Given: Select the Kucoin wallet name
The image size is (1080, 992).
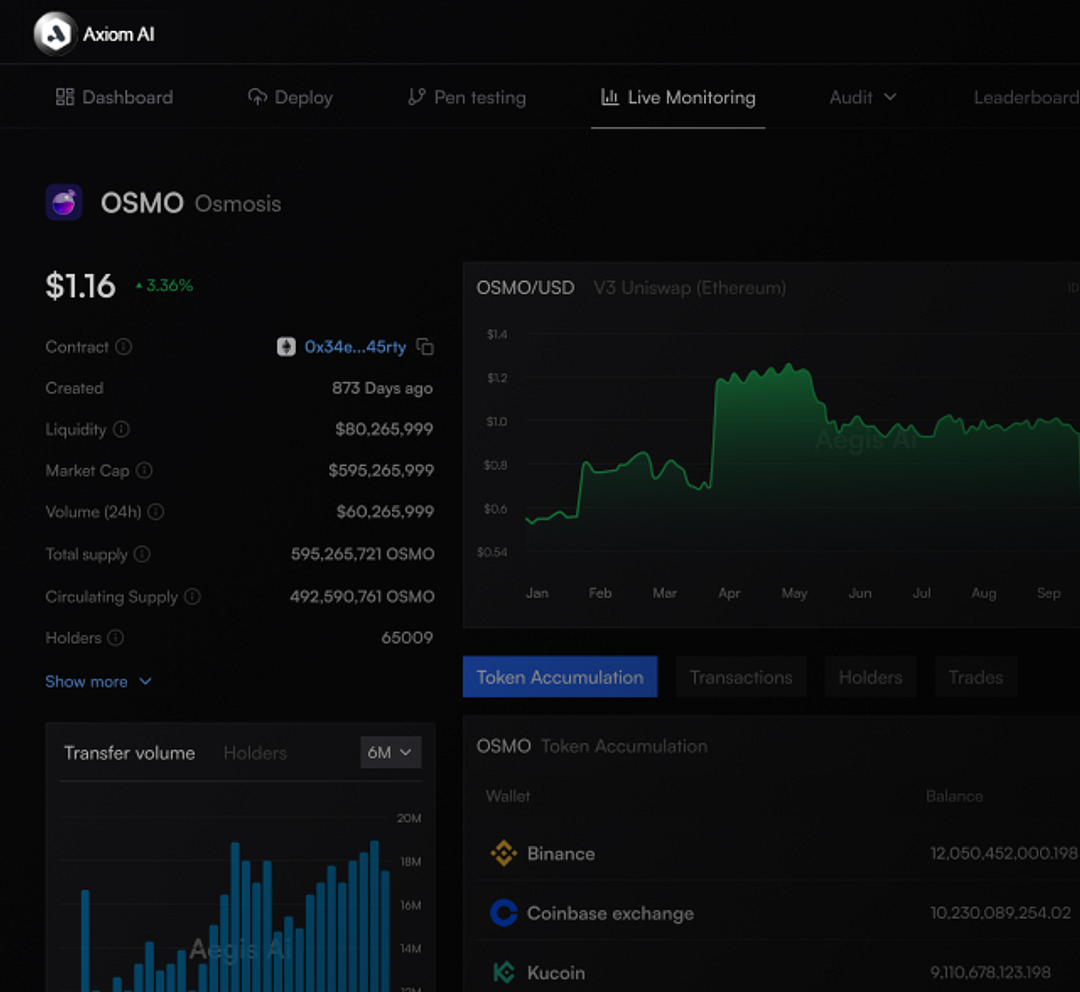Looking at the screenshot, I should click(x=557, y=973).
